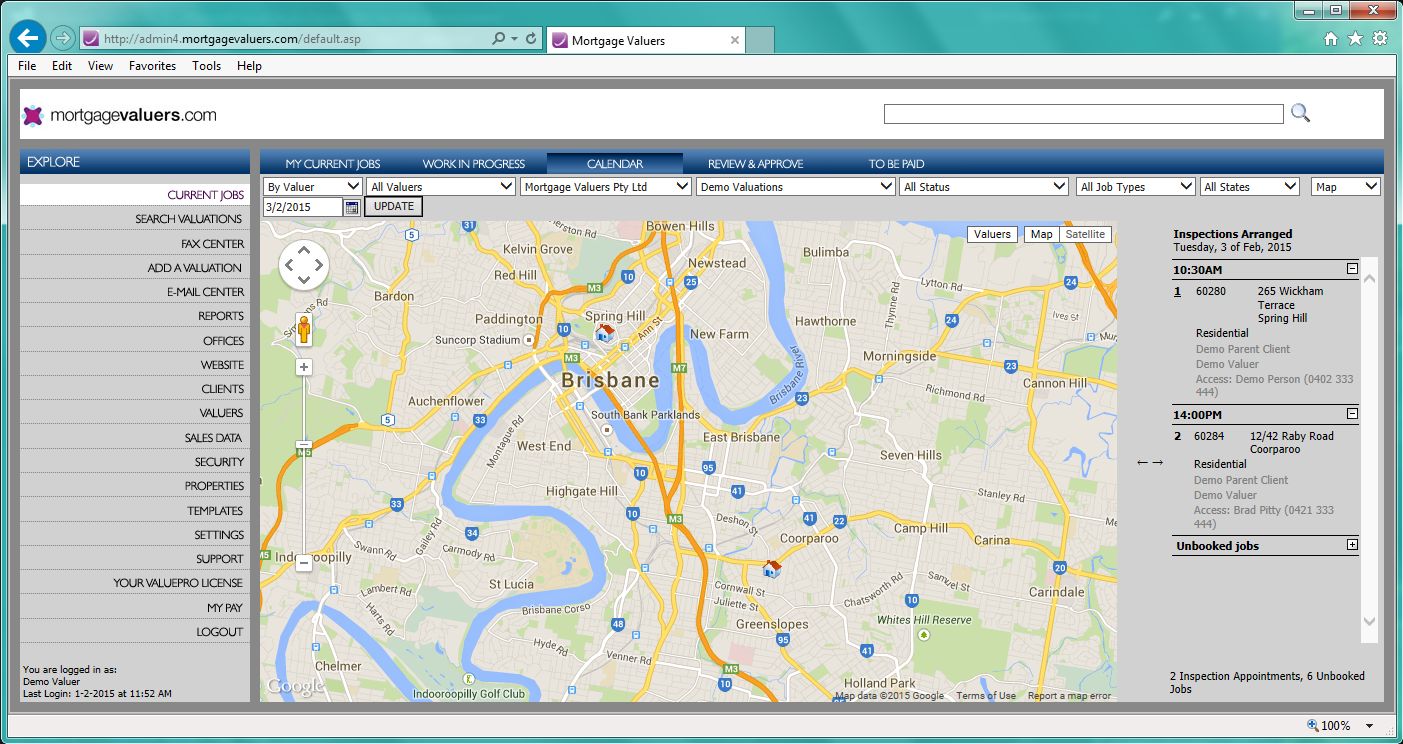Screen dimensions: 1403x744
Task: Click the date input field 3/2/2015
Action: 303,207
